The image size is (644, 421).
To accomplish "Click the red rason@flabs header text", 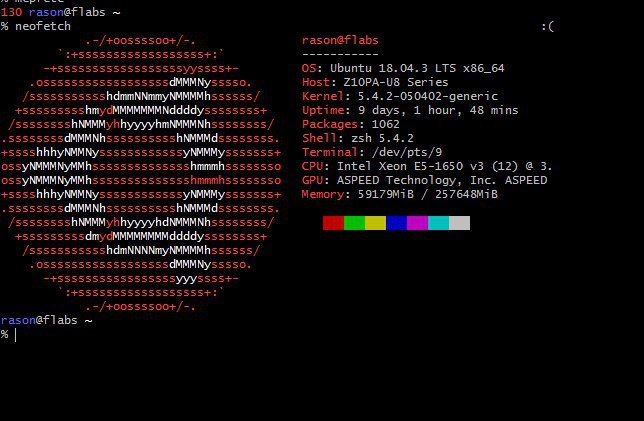I will 340,40.
